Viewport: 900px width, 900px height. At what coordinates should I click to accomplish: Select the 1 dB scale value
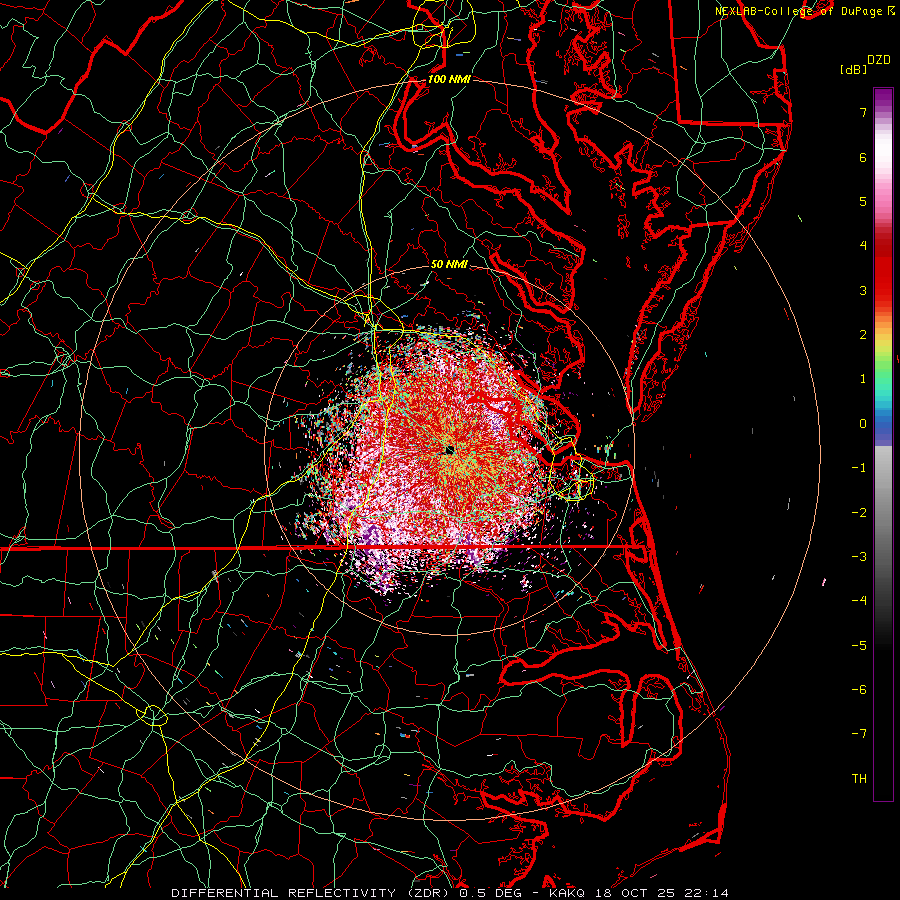pyautogui.click(x=863, y=379)
